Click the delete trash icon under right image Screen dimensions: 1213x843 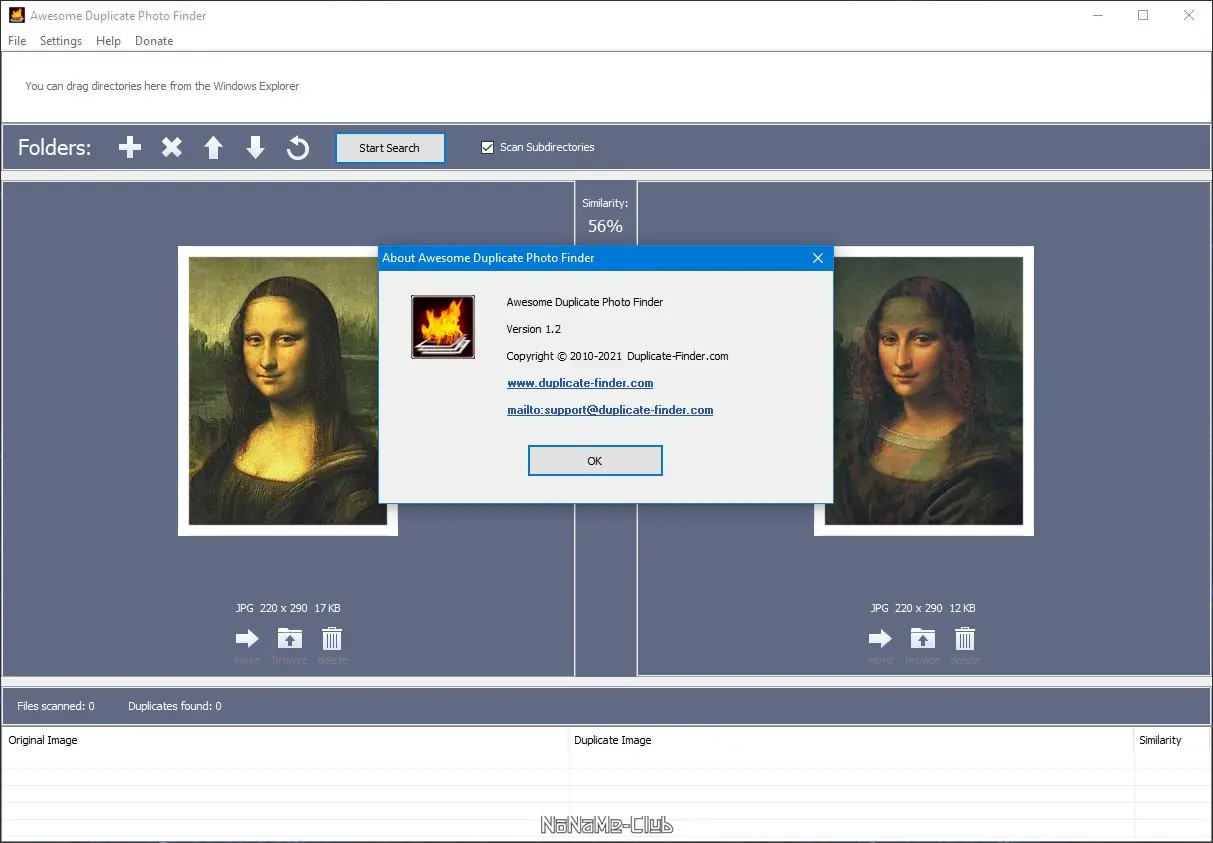pos(965,639)
